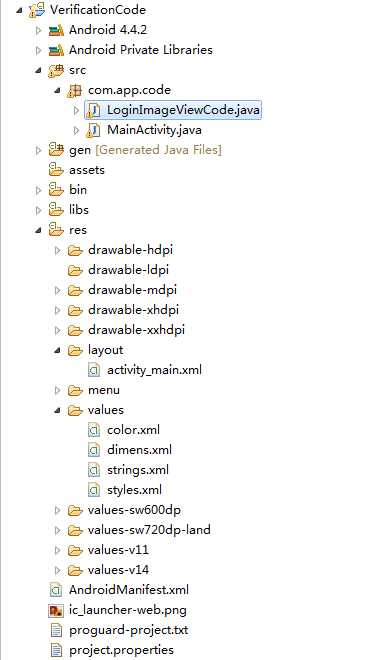Click the ic_launcher-web.png image icon
Image resolution: width=367 pixels, height=660 pixels.
(x=56, y=610)
